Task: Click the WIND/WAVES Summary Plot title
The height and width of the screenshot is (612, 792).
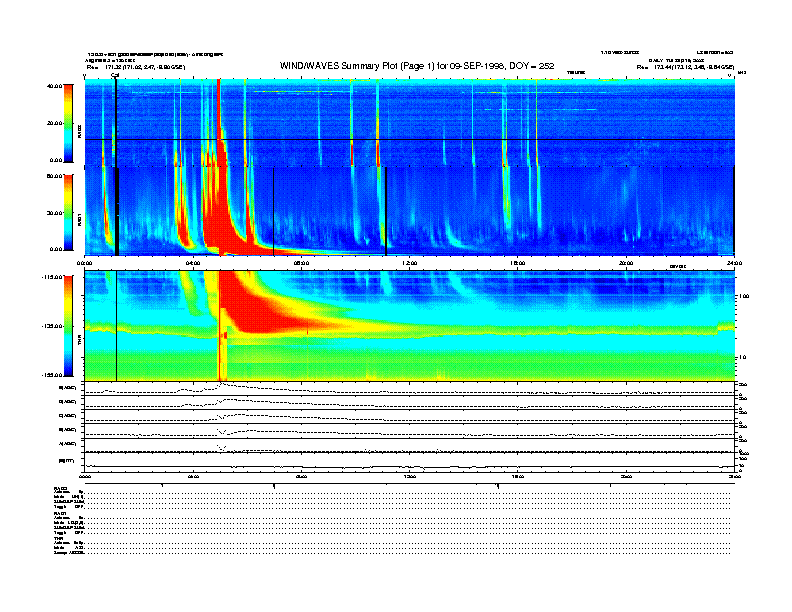Action: (417, 66)
